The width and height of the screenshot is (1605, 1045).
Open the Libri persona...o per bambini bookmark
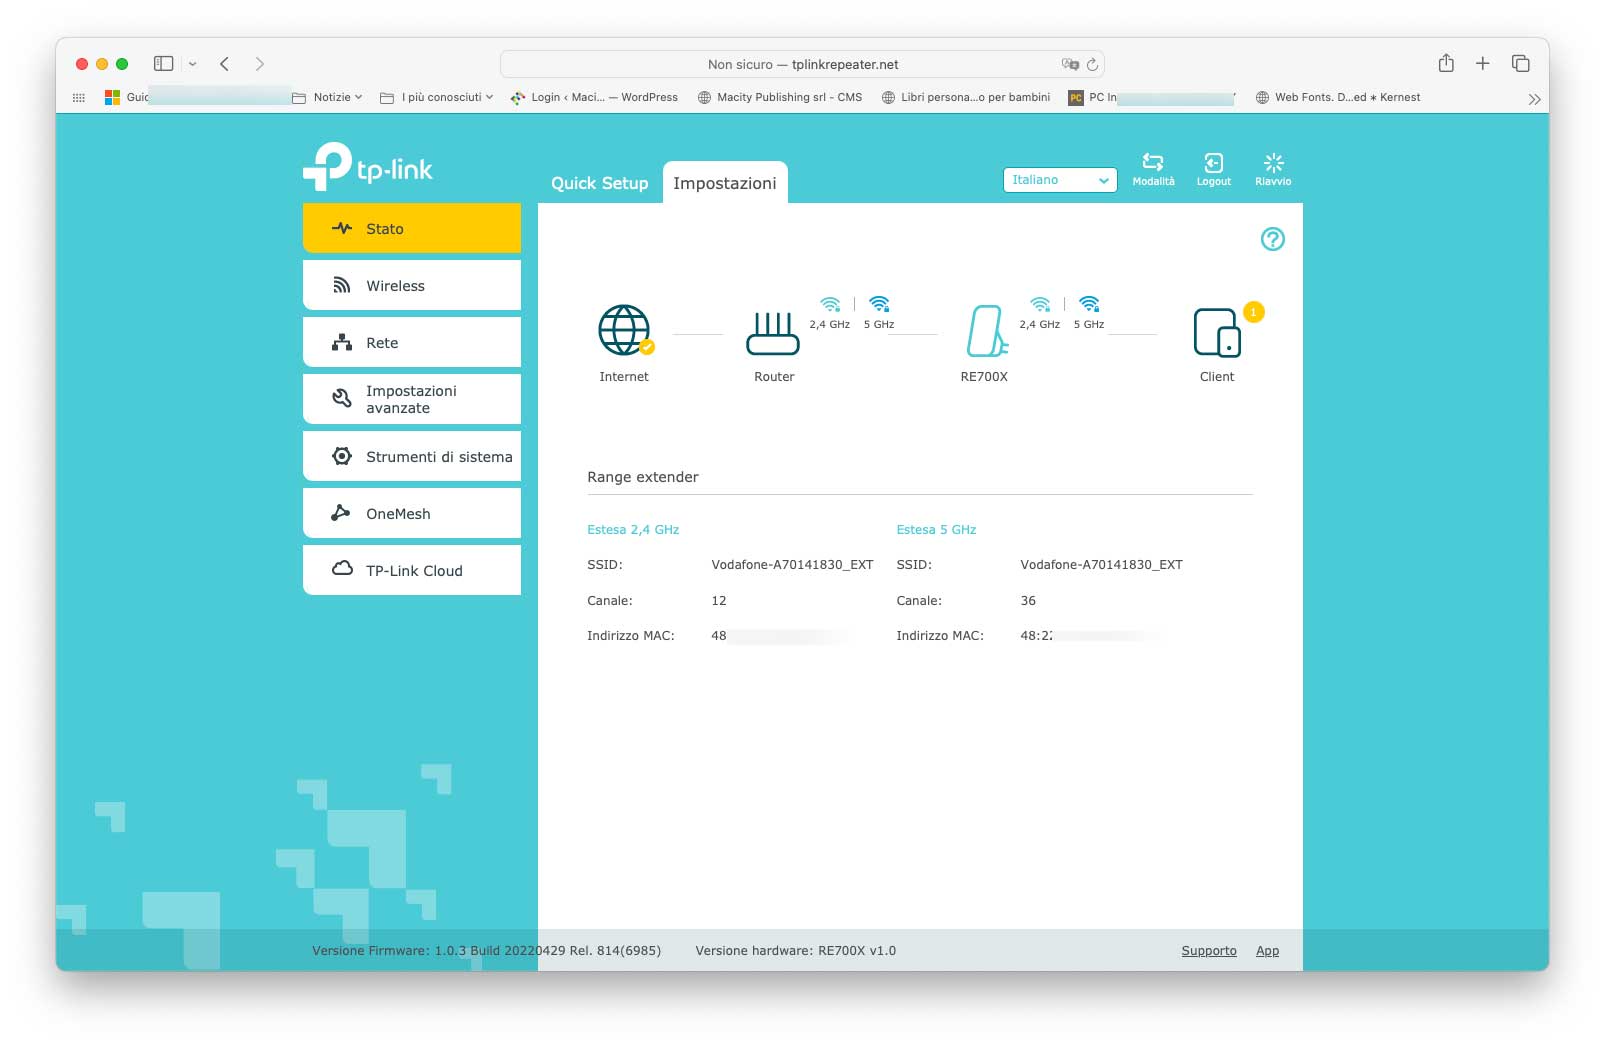coord(966,97)
